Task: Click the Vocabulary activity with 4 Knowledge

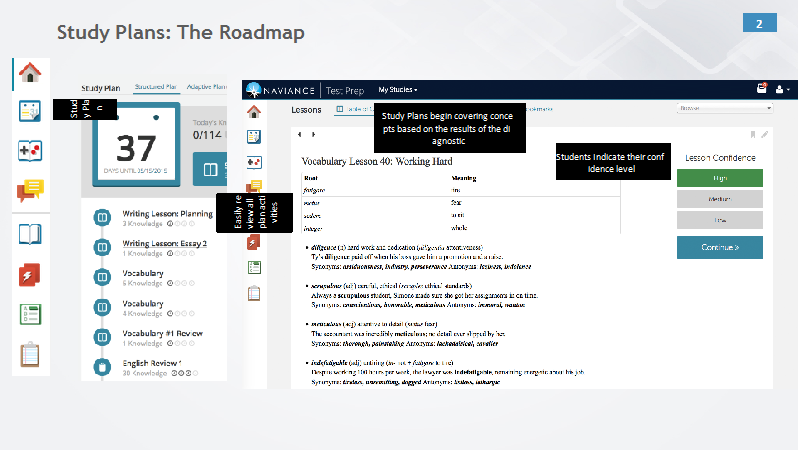Action: (143, 304)
